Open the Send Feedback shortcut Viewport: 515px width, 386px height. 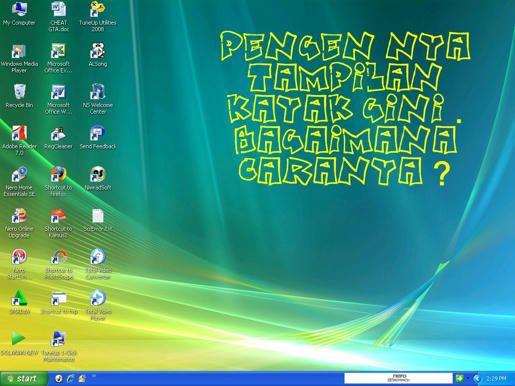(98, 137)
